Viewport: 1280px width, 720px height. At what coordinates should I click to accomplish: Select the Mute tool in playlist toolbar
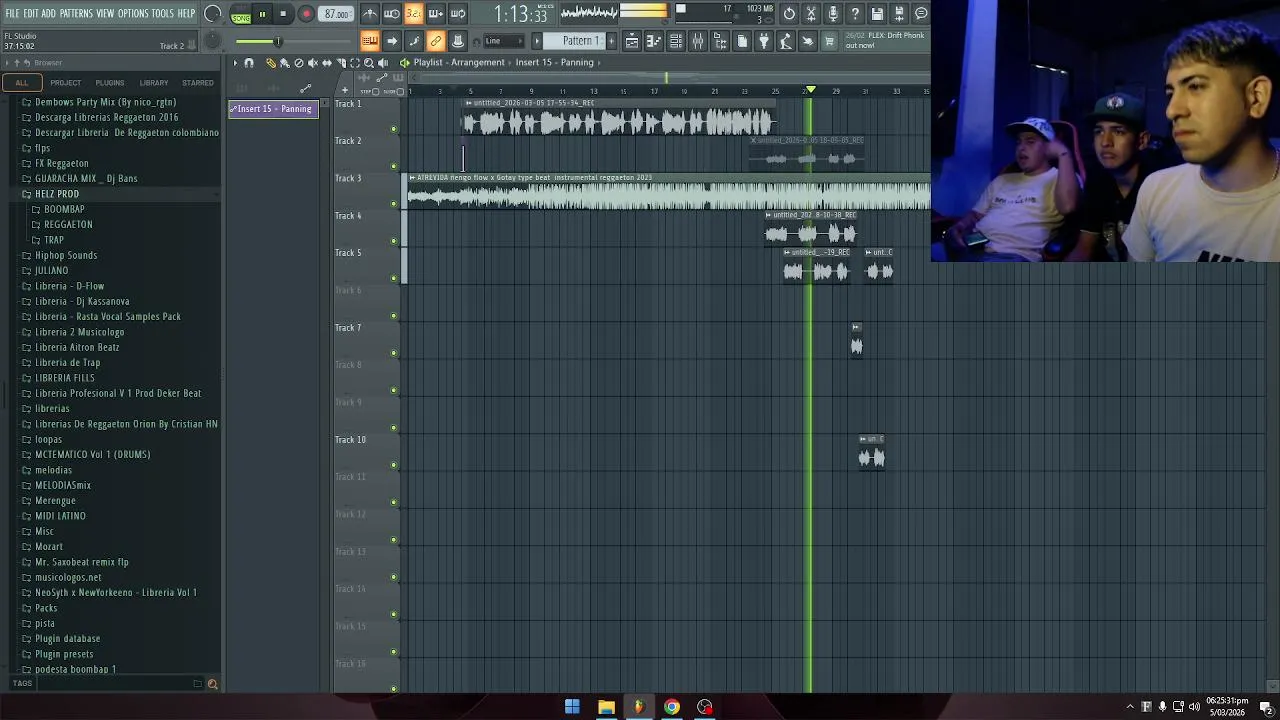click(x=313, y=62)
